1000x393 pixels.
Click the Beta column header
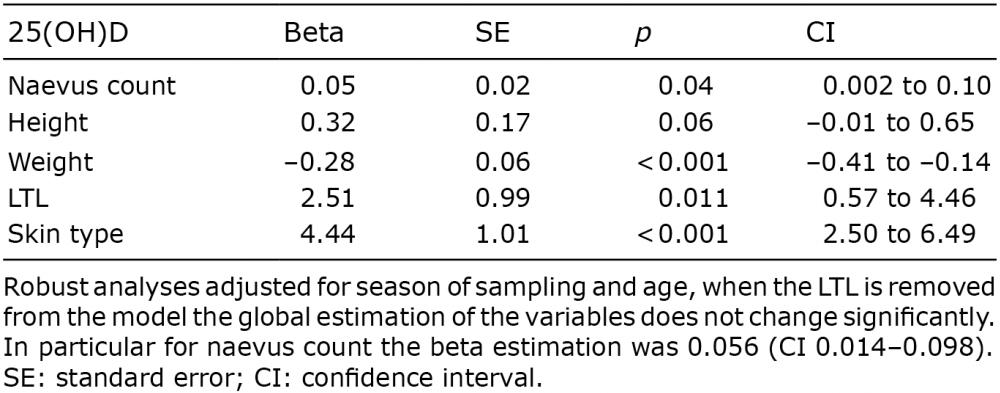[x=313, y=34]
